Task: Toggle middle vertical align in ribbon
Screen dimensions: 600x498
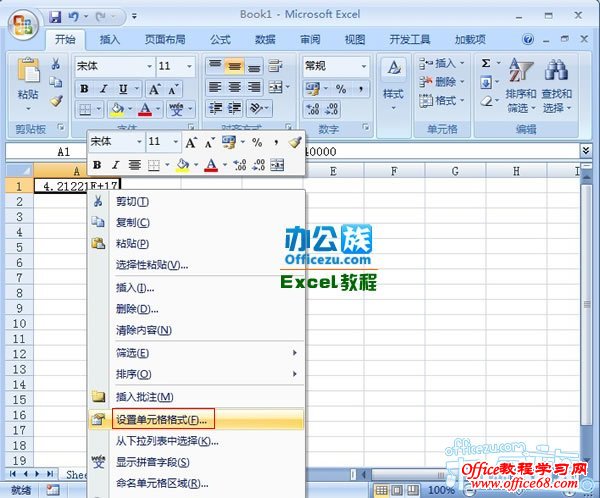Action: (x=234, y=66)
